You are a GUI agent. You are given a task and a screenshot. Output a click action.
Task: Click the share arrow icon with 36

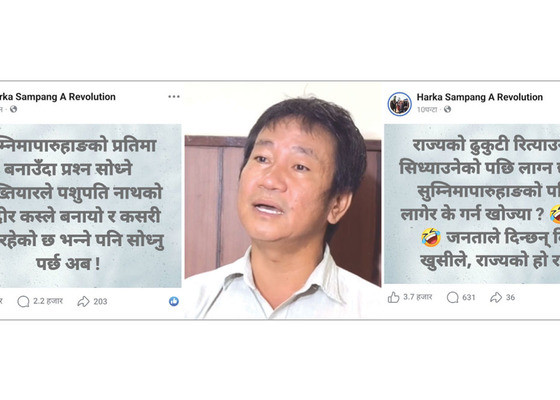tap(496, 298)
